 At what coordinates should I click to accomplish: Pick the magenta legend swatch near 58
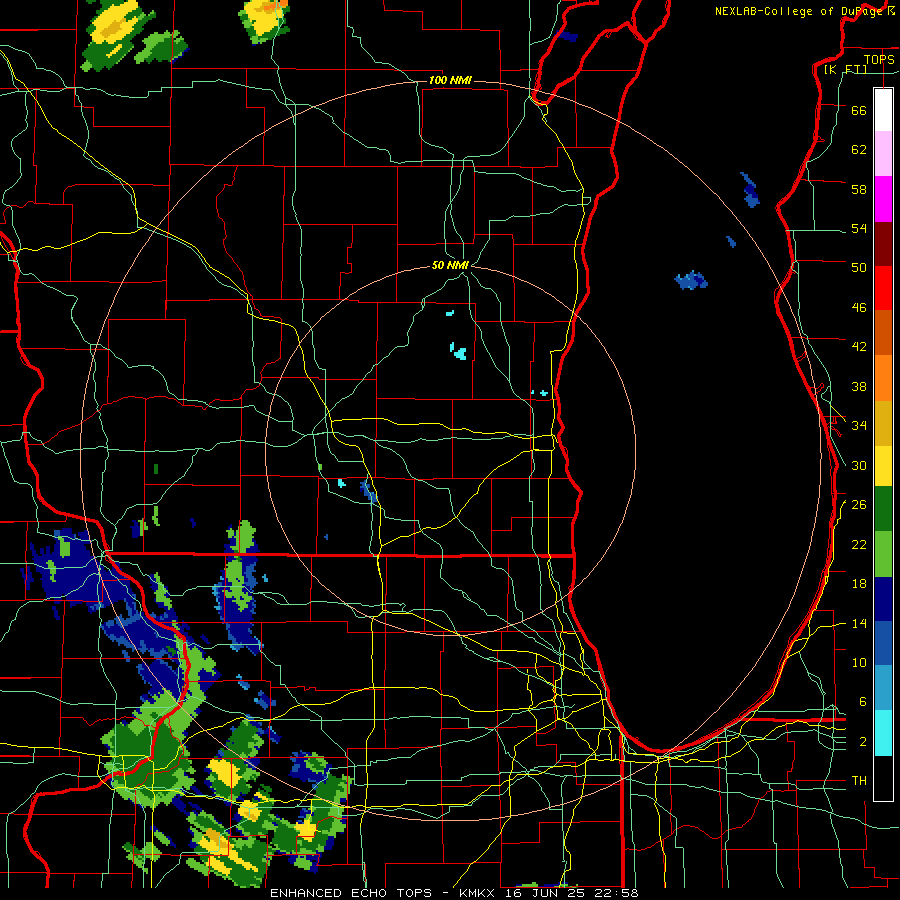click(883, 199)
